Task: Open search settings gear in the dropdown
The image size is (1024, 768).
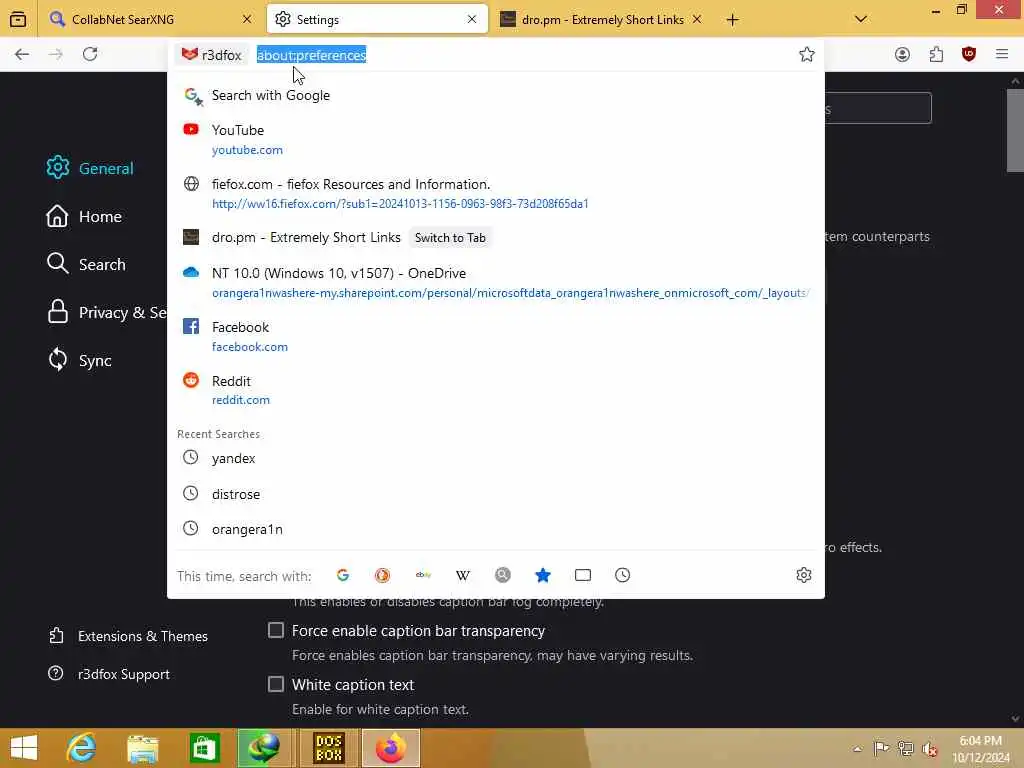Action: pyautogui.click(x=804, y=575)
